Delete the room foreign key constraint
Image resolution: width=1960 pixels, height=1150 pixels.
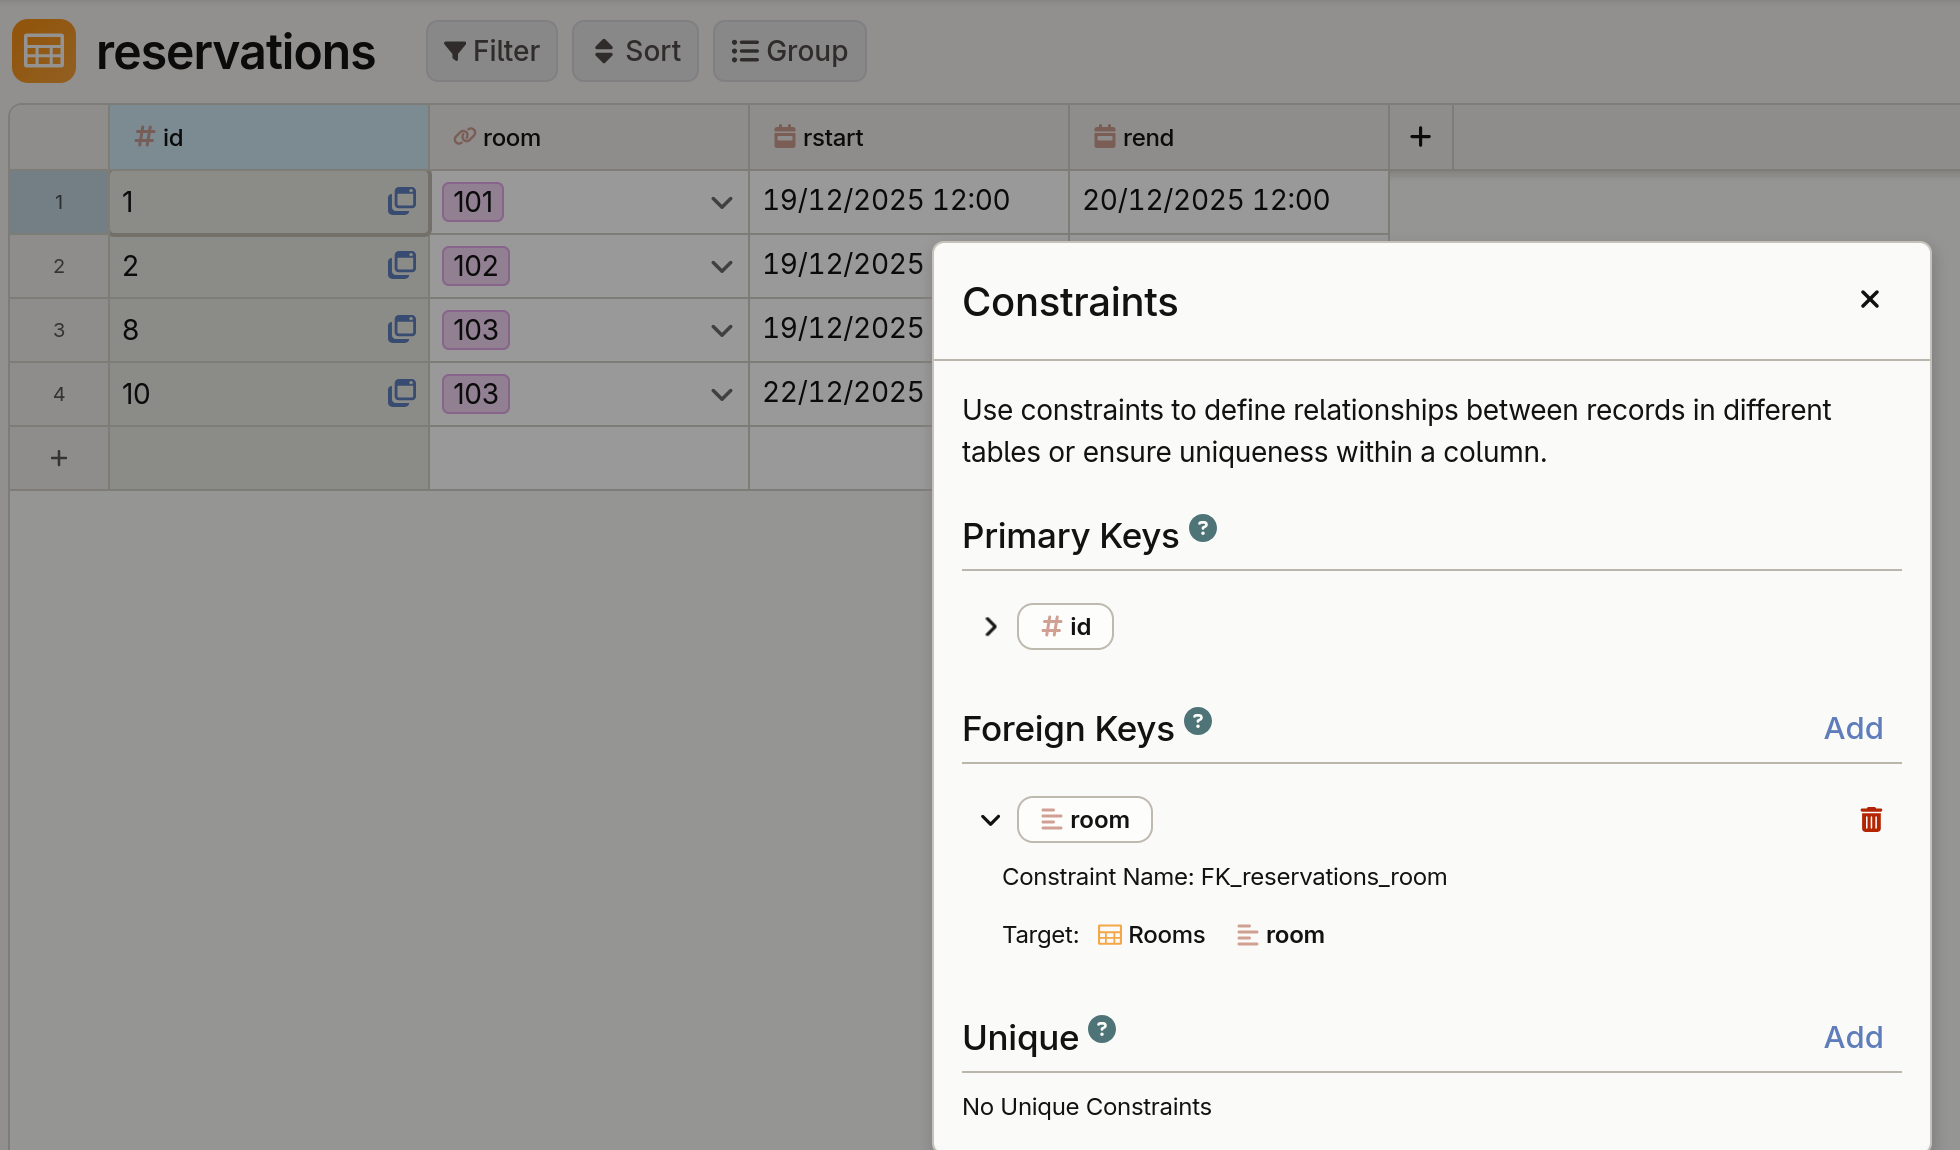[x=1870, y=820]
